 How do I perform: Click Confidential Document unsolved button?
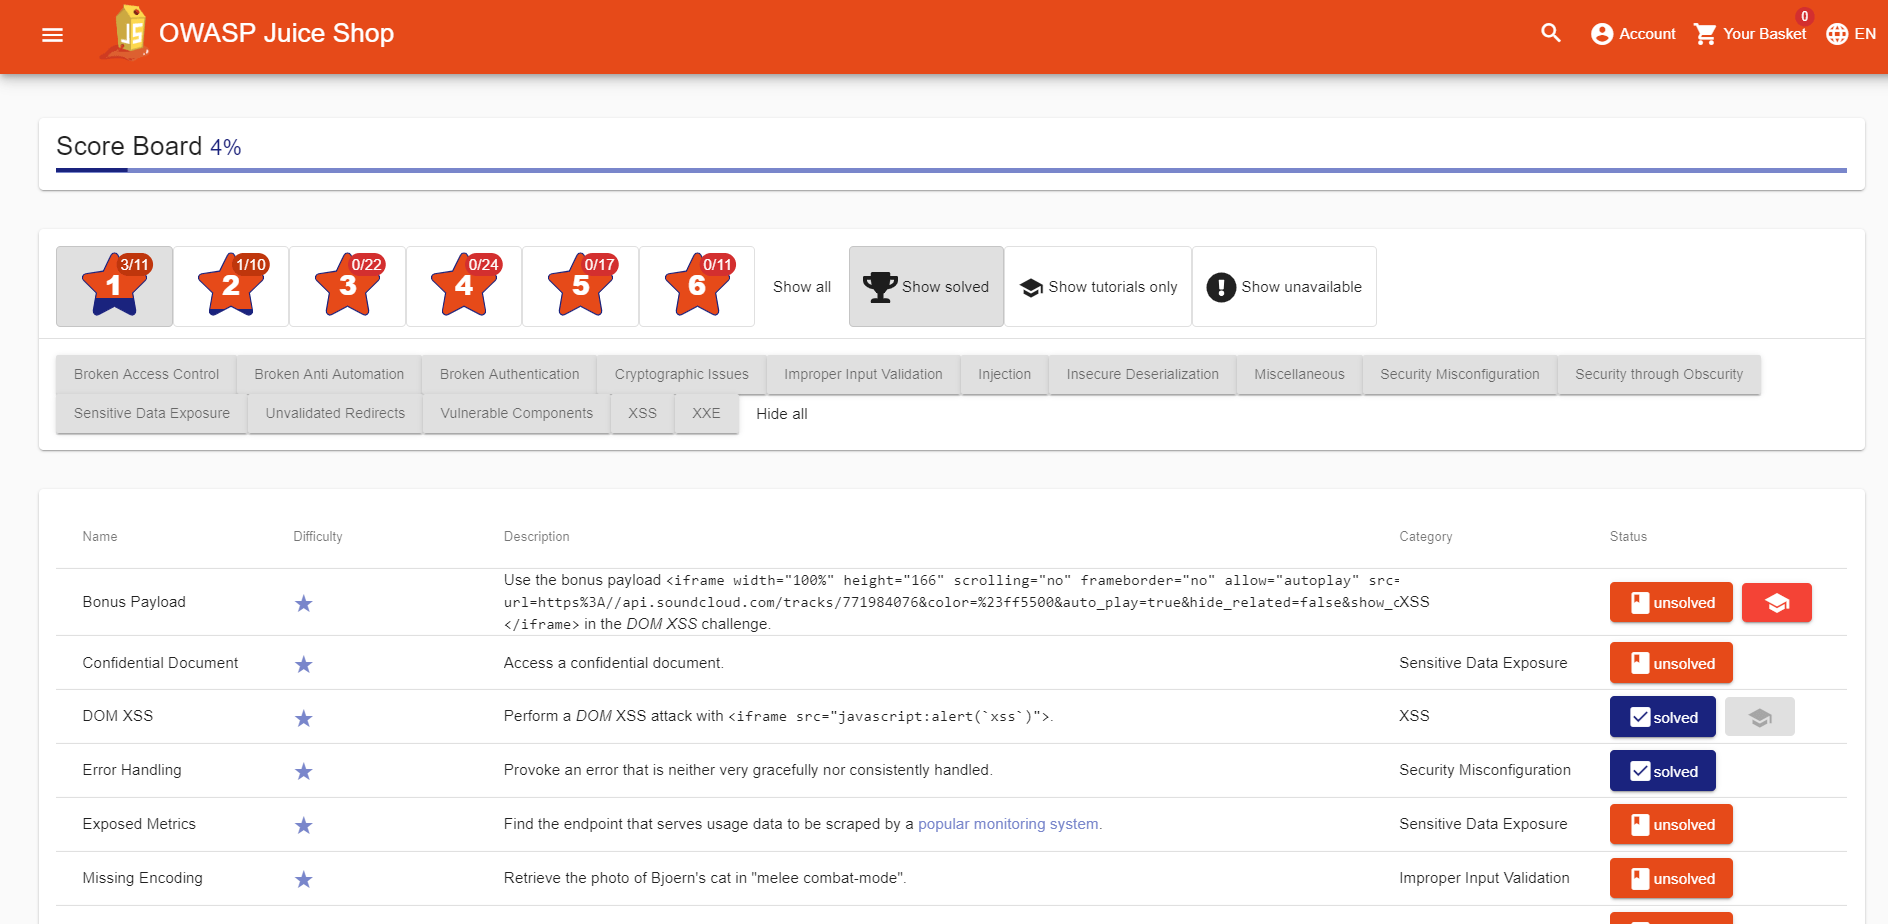[1671, 663]
